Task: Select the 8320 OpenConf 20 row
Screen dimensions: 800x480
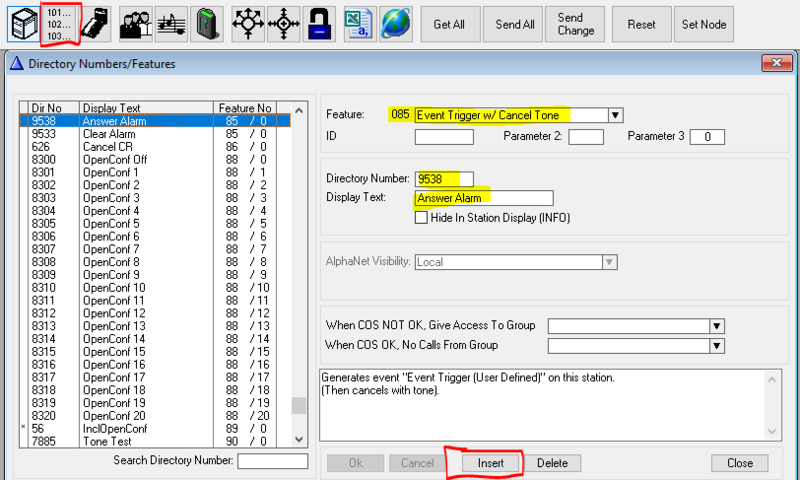Action: [156, 416]
